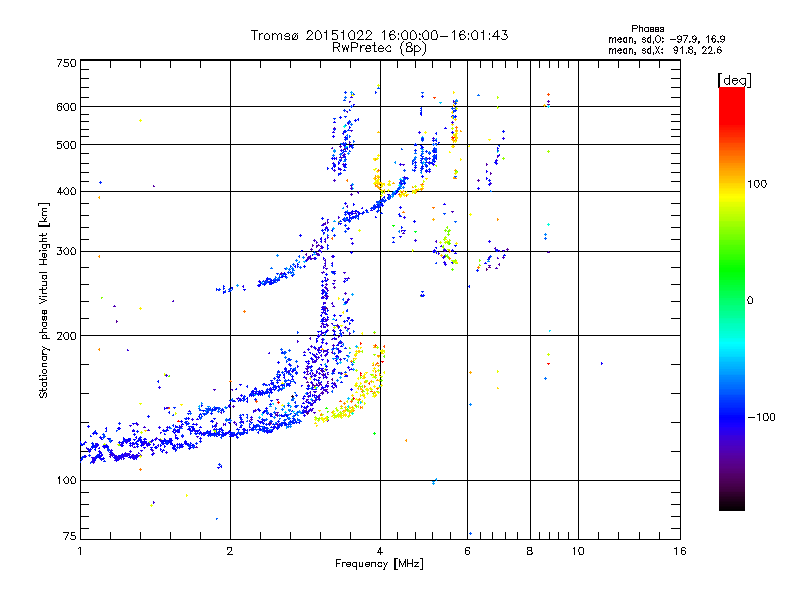Click the y-axis label "200"

[66, 336]
